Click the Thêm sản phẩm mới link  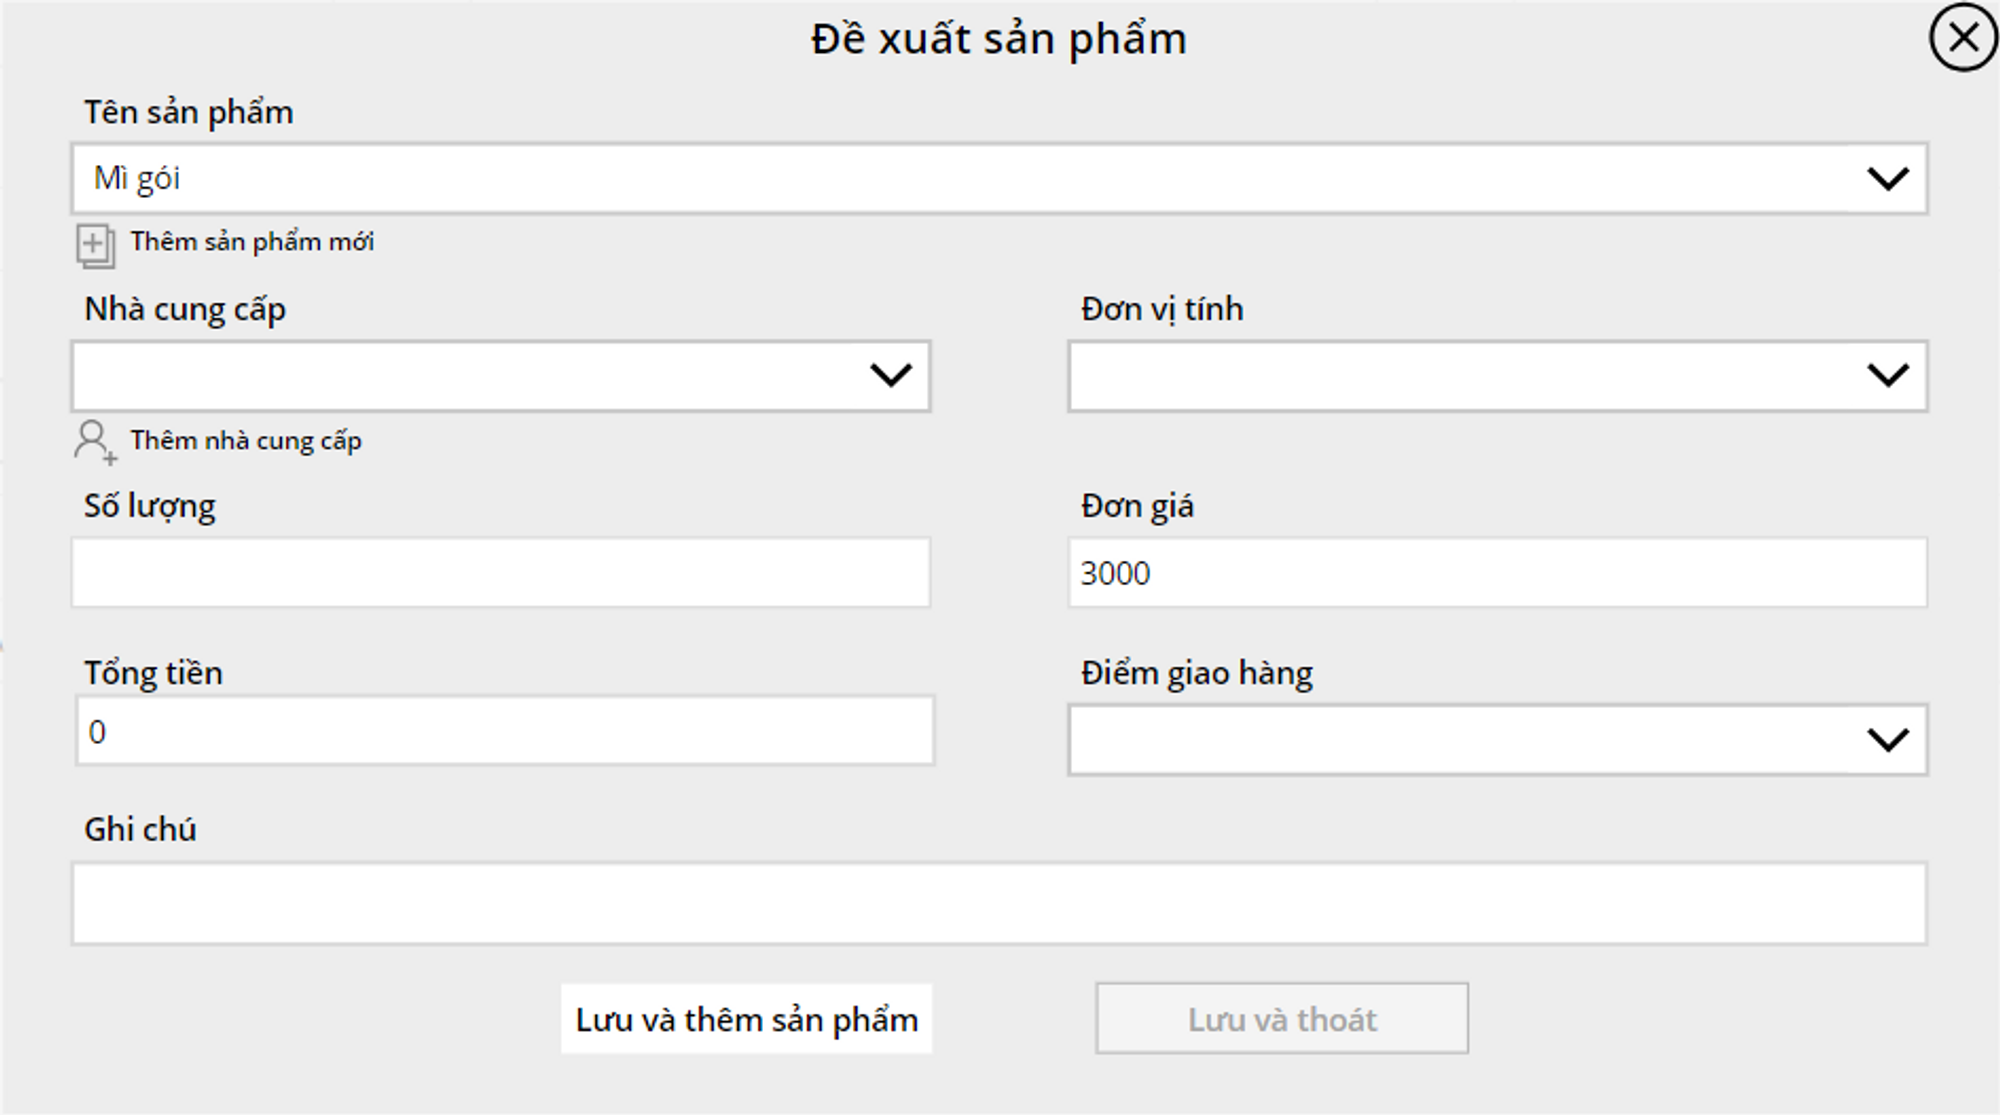point(252,242)
